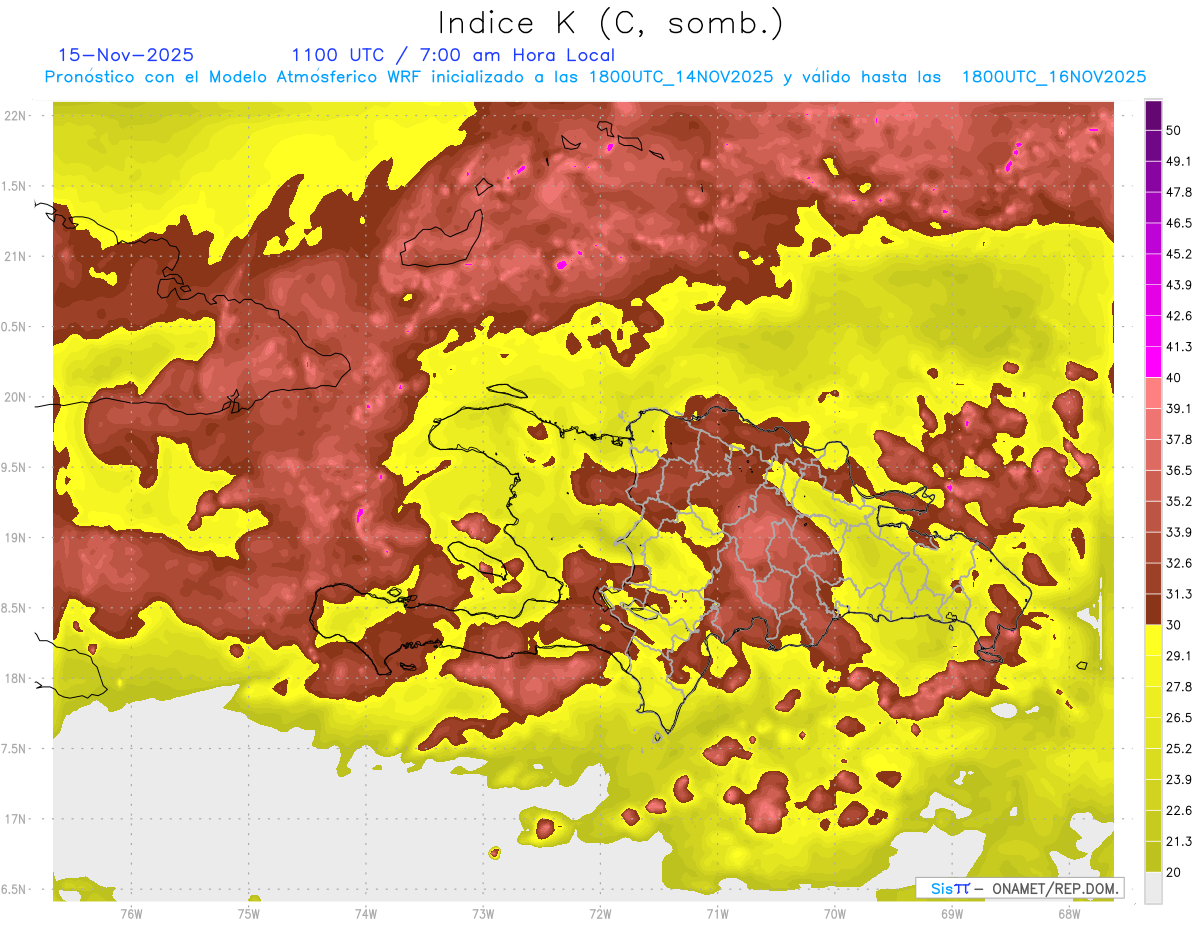
Task: Click the colorbar value "40"
Action: click(x=1174, y=377)
